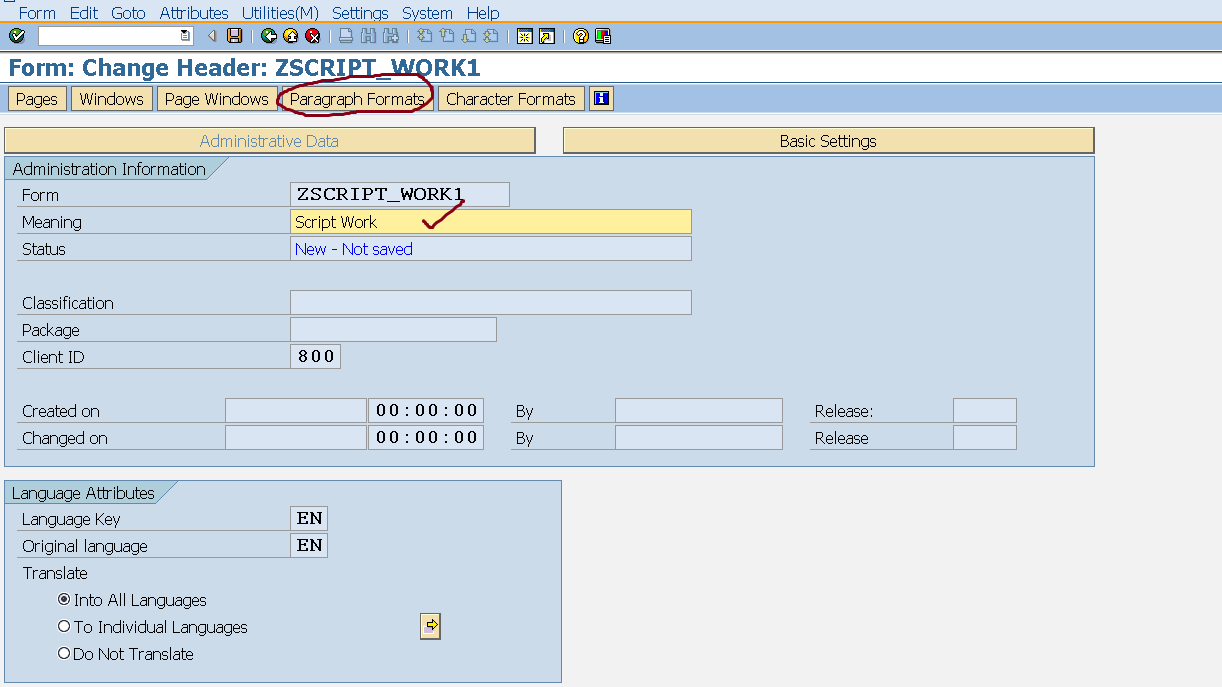Switch to the Paragraph Formats tab
The image size is (1222, 687).
[356, 98]
